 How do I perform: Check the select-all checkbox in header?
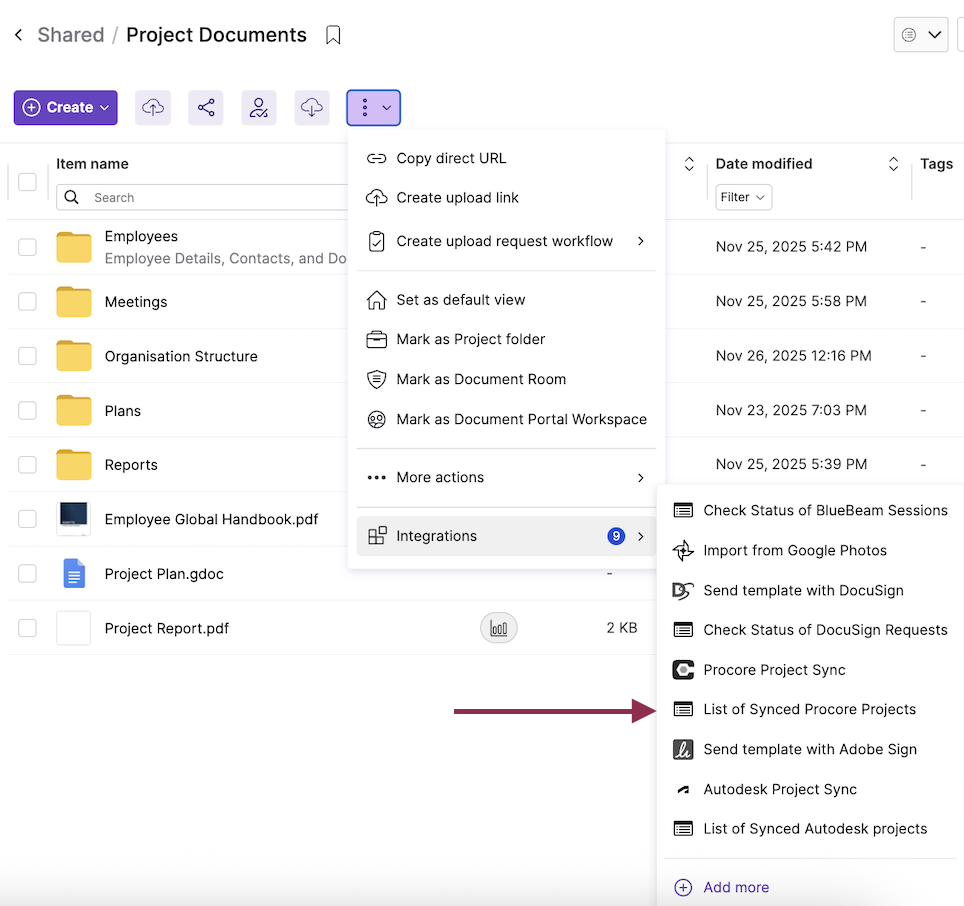pos(27,181)
